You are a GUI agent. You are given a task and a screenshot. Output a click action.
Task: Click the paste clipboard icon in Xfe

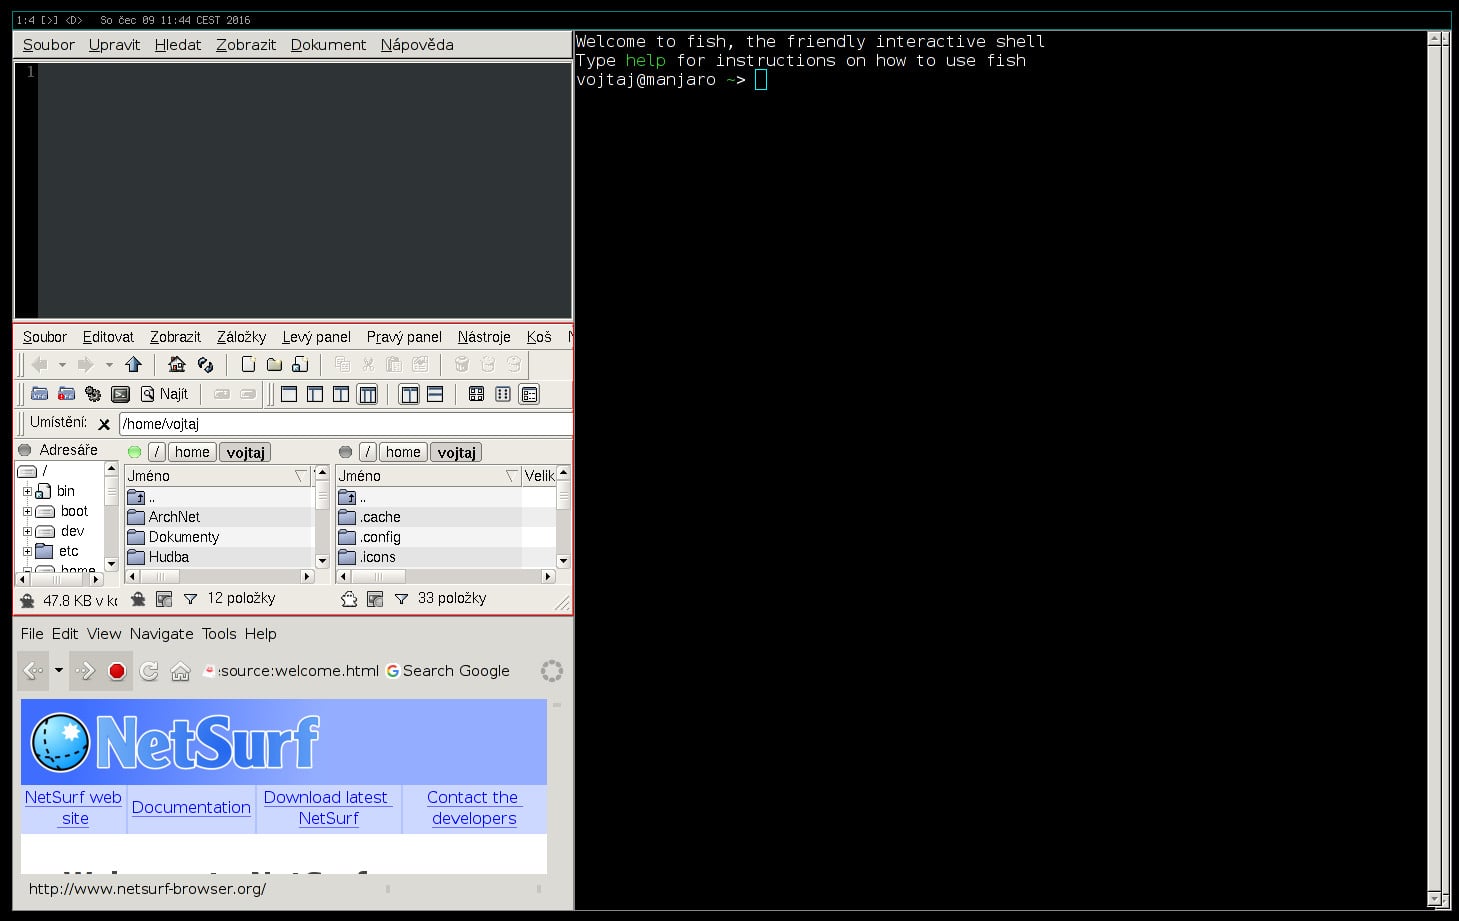[x=394, y=365]
